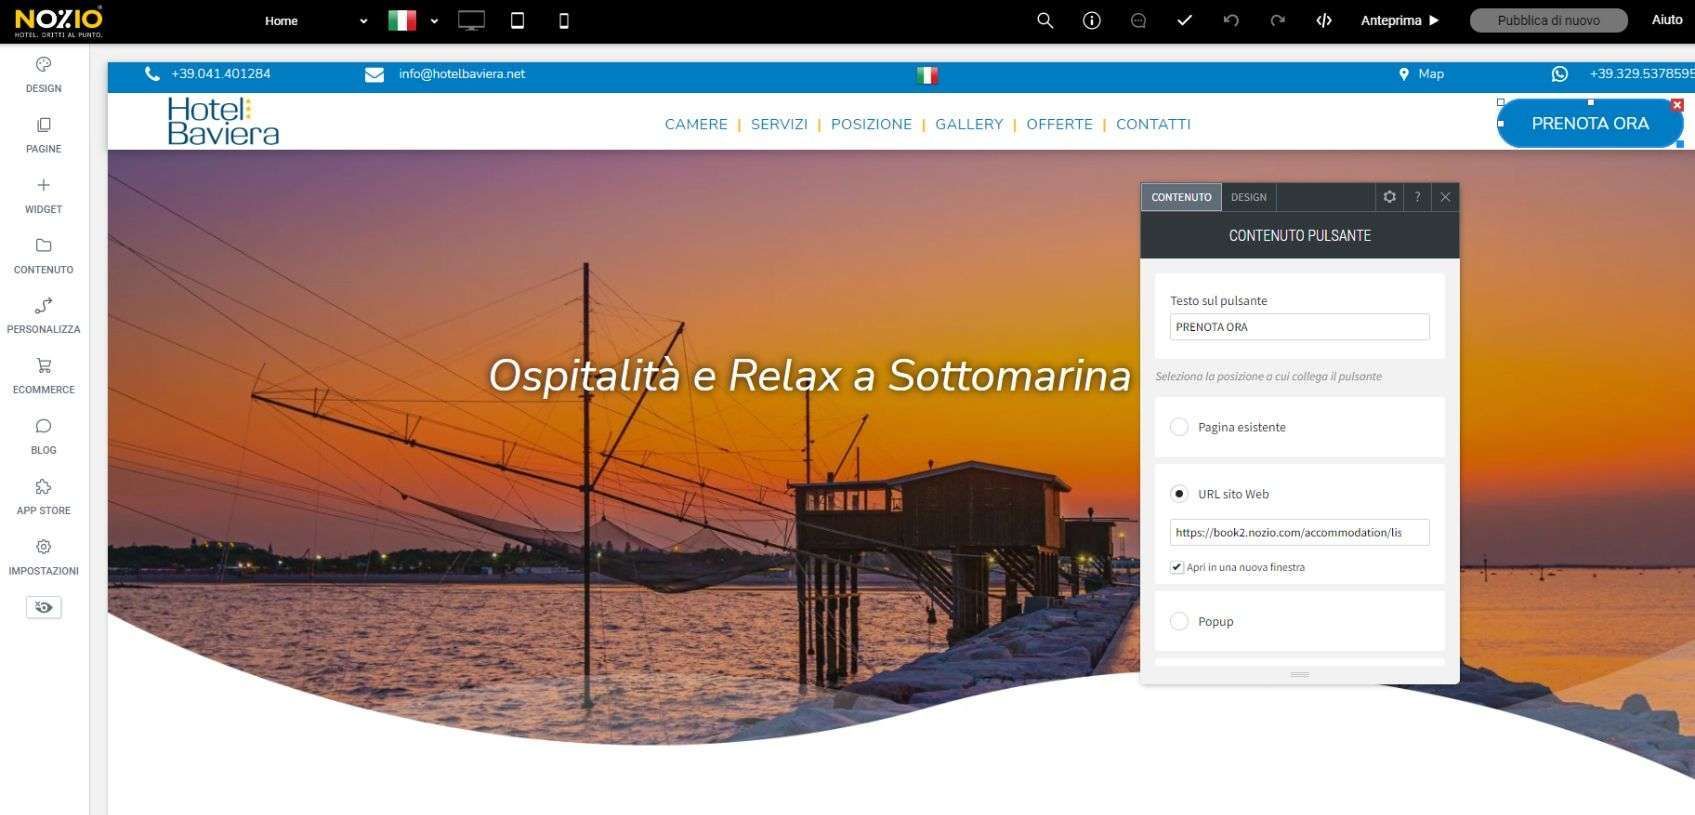The height and width of the screenshot is (815, 1695).
Task: Click the Map pin icon
Action: point(1403,74)
